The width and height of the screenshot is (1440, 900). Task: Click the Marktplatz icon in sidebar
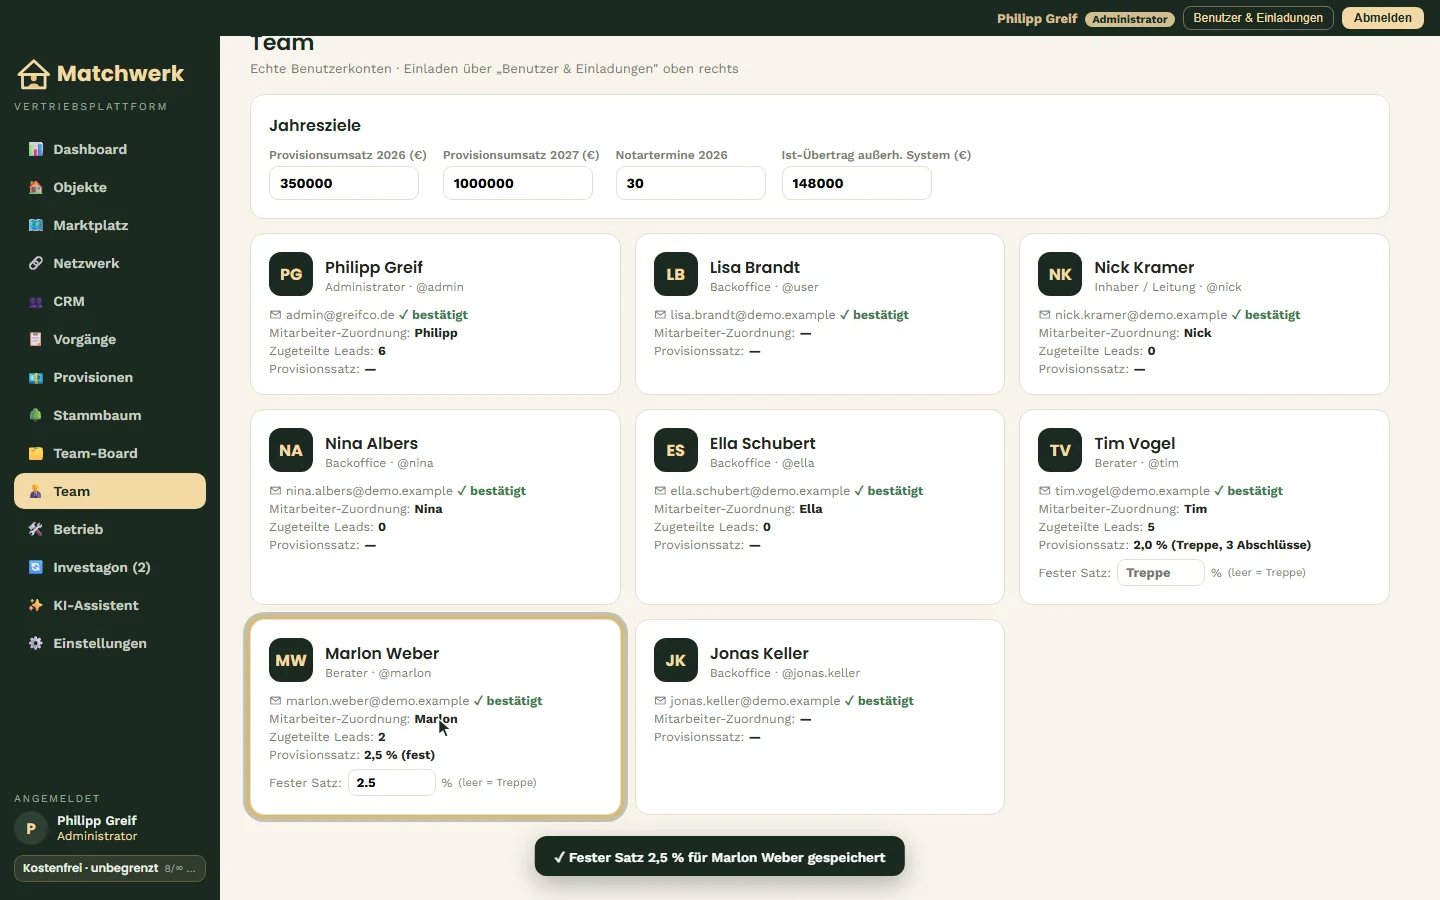(36, 225)
